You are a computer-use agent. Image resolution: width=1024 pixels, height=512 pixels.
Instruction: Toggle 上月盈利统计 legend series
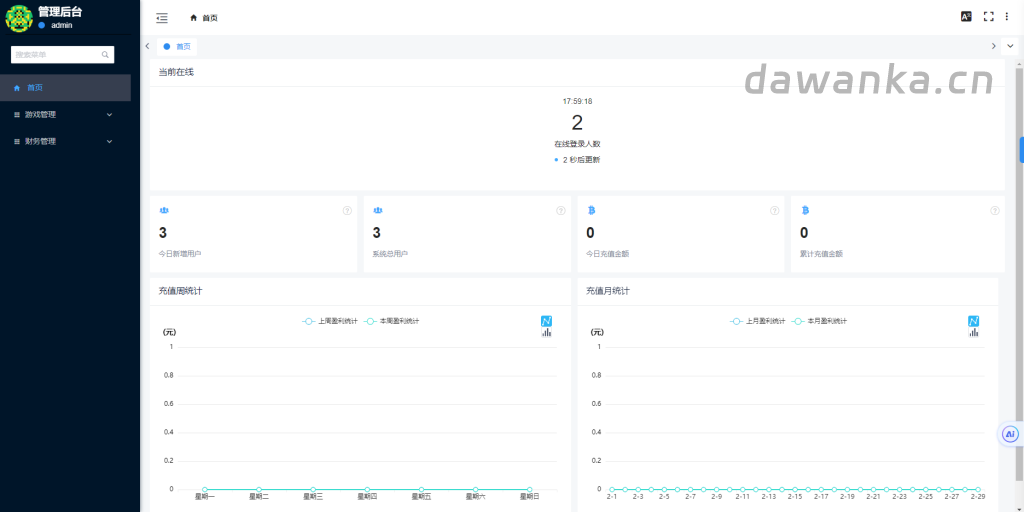click(758, 321)
